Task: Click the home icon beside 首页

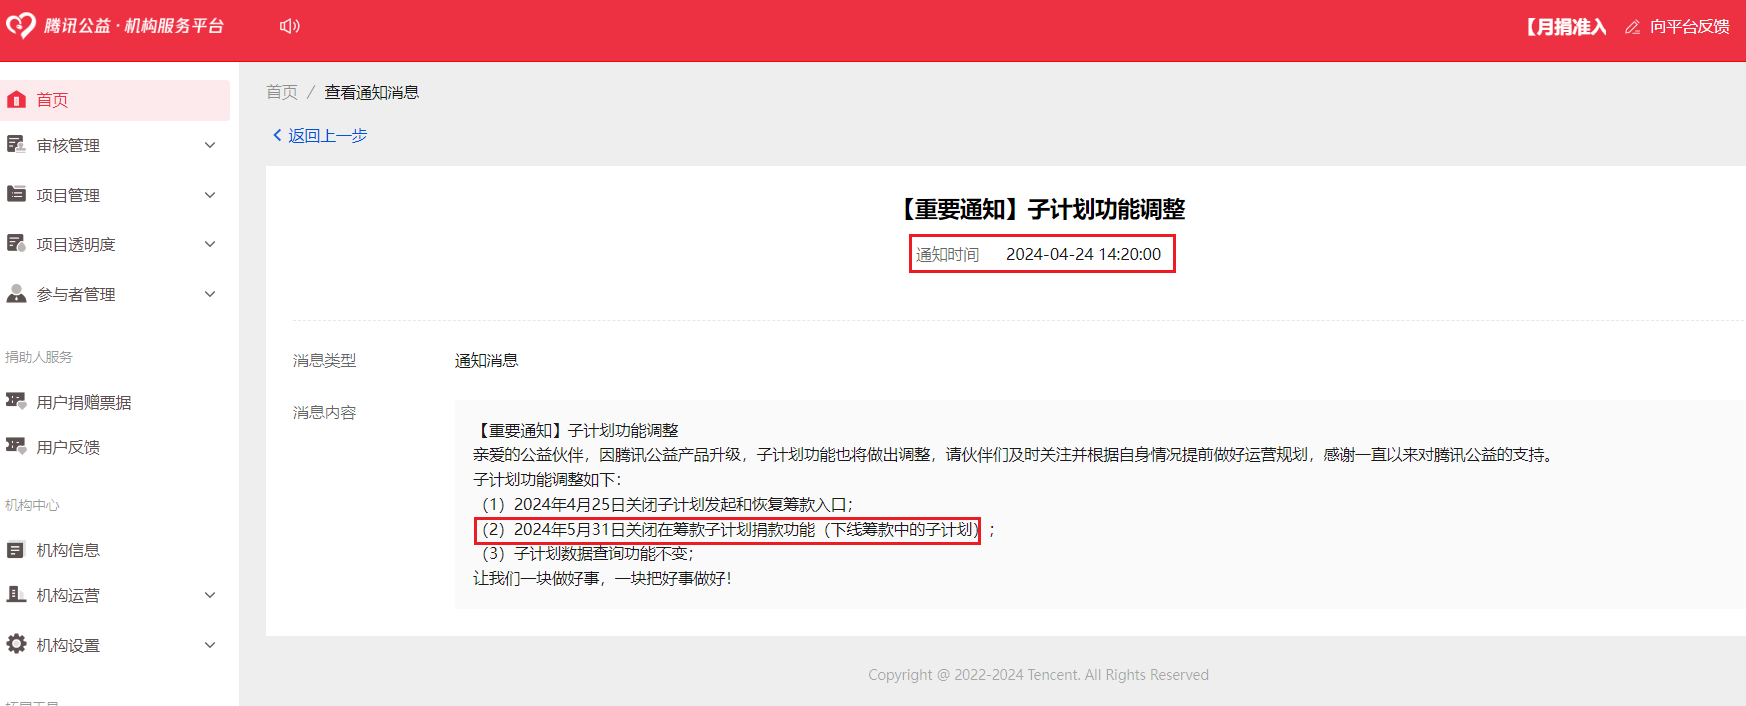Action: (16, 100)
